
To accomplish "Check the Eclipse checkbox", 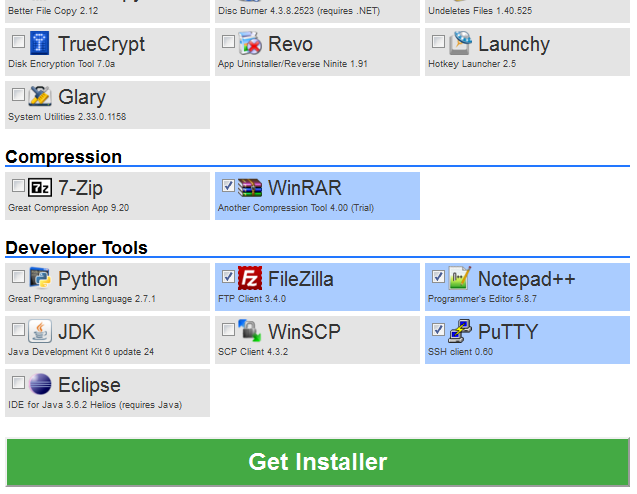I will click(x=18, y=383).
